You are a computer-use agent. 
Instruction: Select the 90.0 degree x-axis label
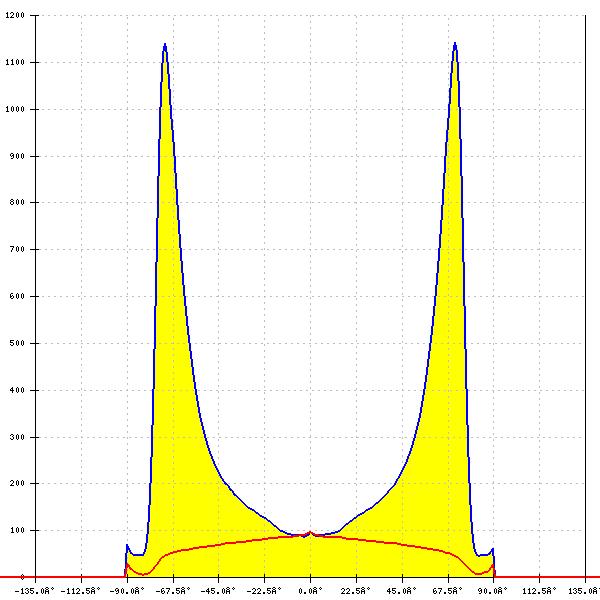[x=493, y=590]
